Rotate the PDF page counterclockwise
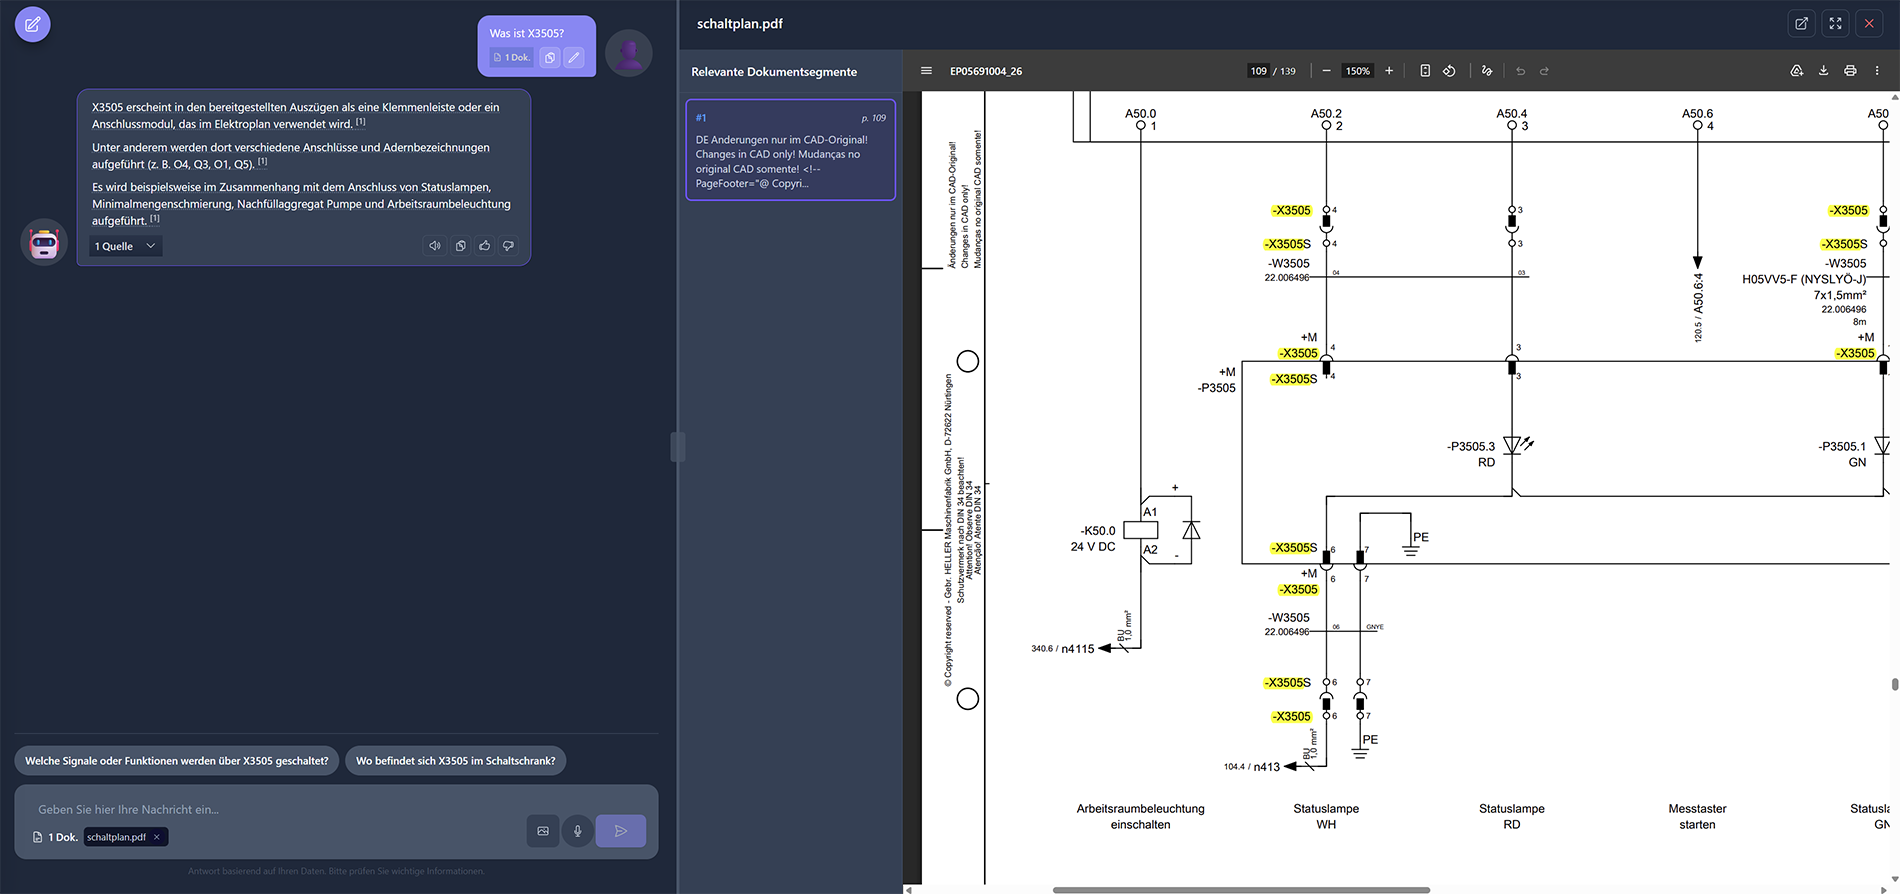 1449,71
